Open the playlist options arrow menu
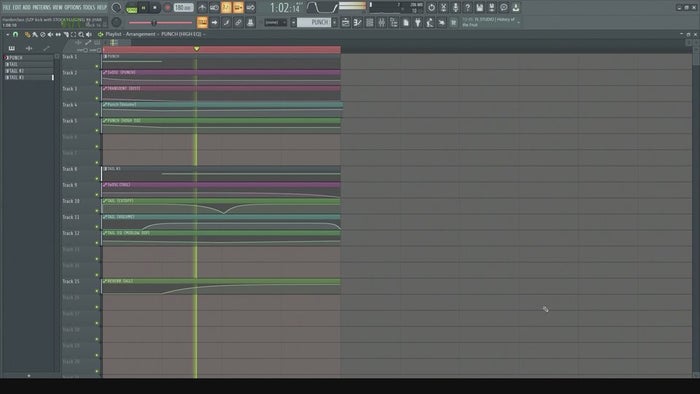Viewport: 700px width, 394px height. [x=8, y=34]
